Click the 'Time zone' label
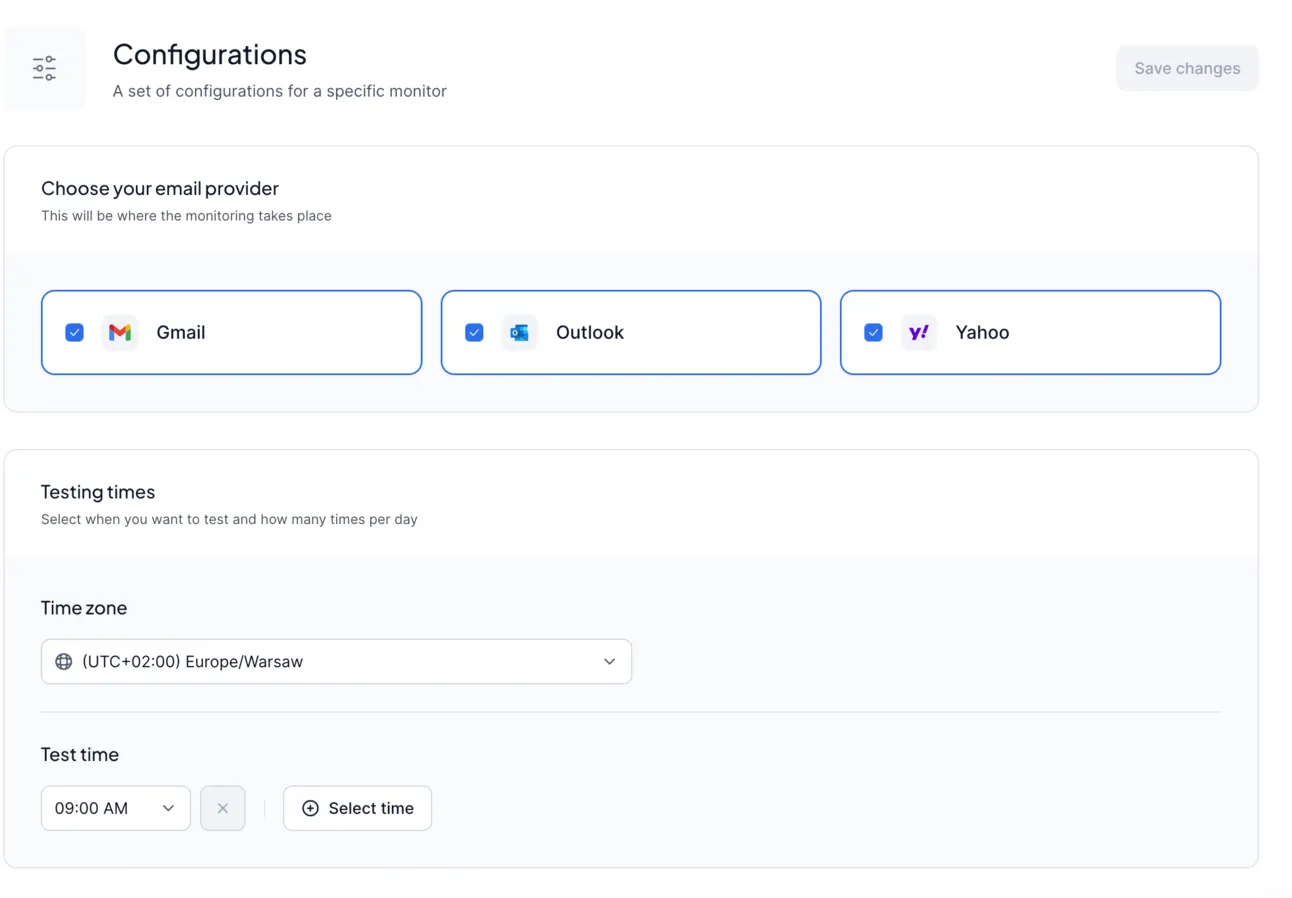 point(84,608)
